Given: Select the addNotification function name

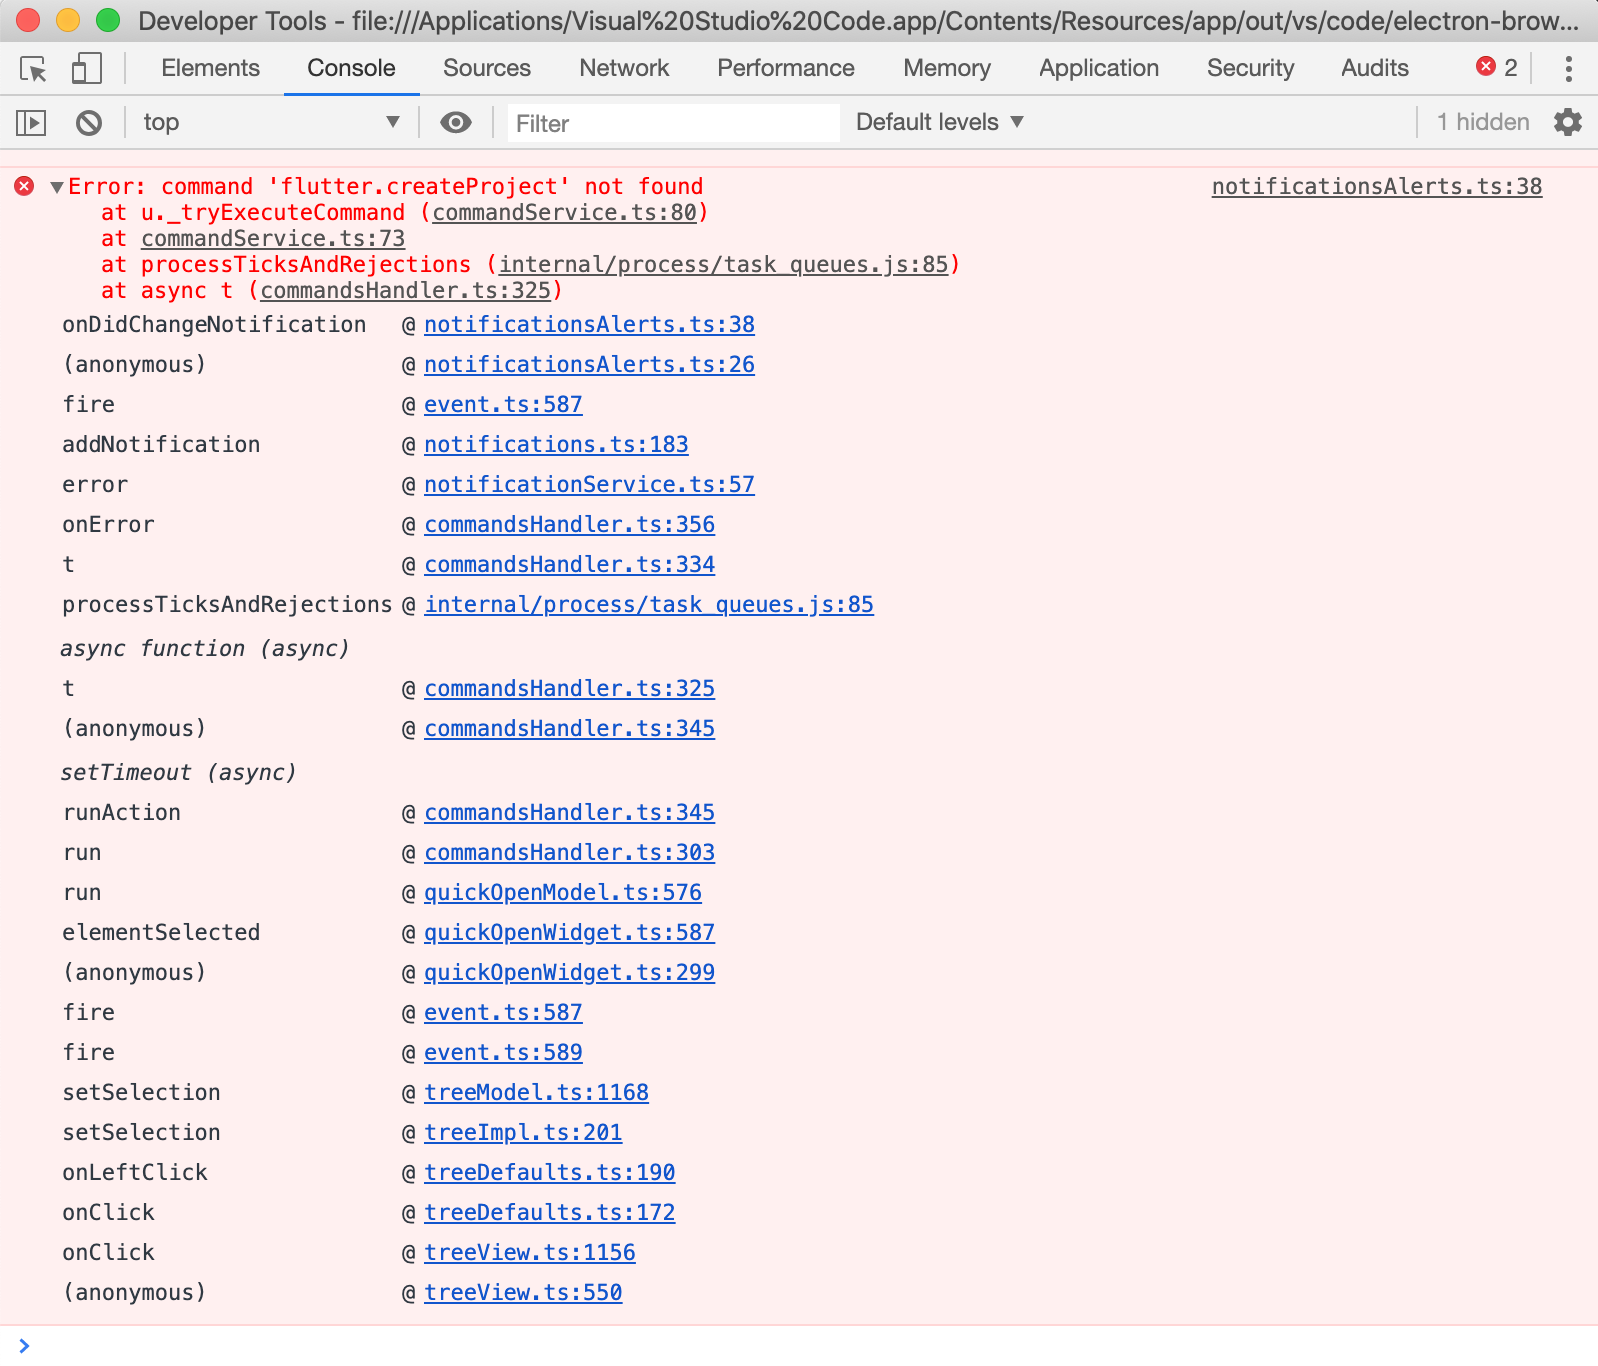Looking at the screenshot, I should [x=161, y=444].
